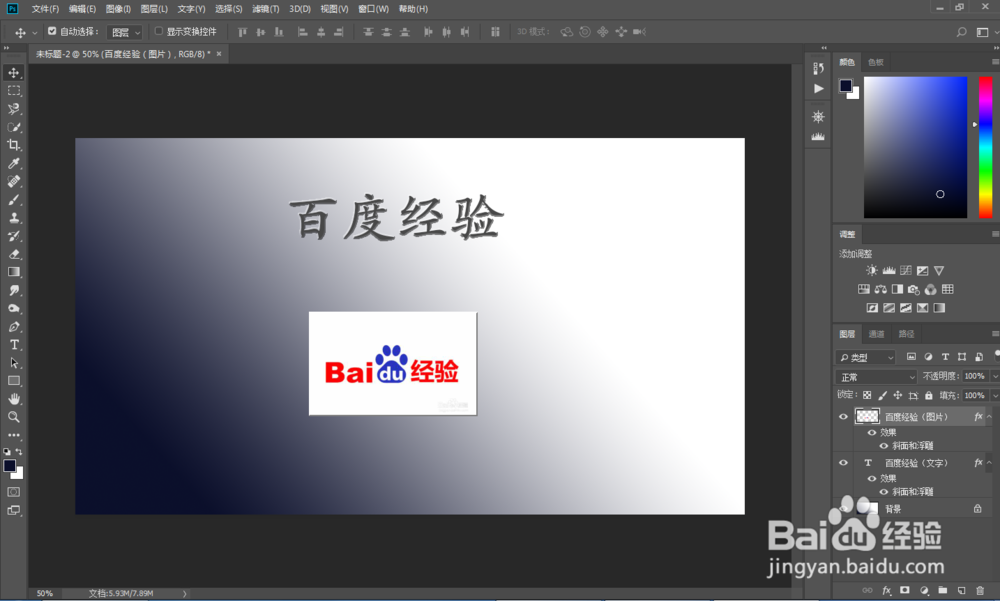Click the Photo Filter adjustment icon
The height and width of the screenshot is (601, 1000).
[914, 289]
